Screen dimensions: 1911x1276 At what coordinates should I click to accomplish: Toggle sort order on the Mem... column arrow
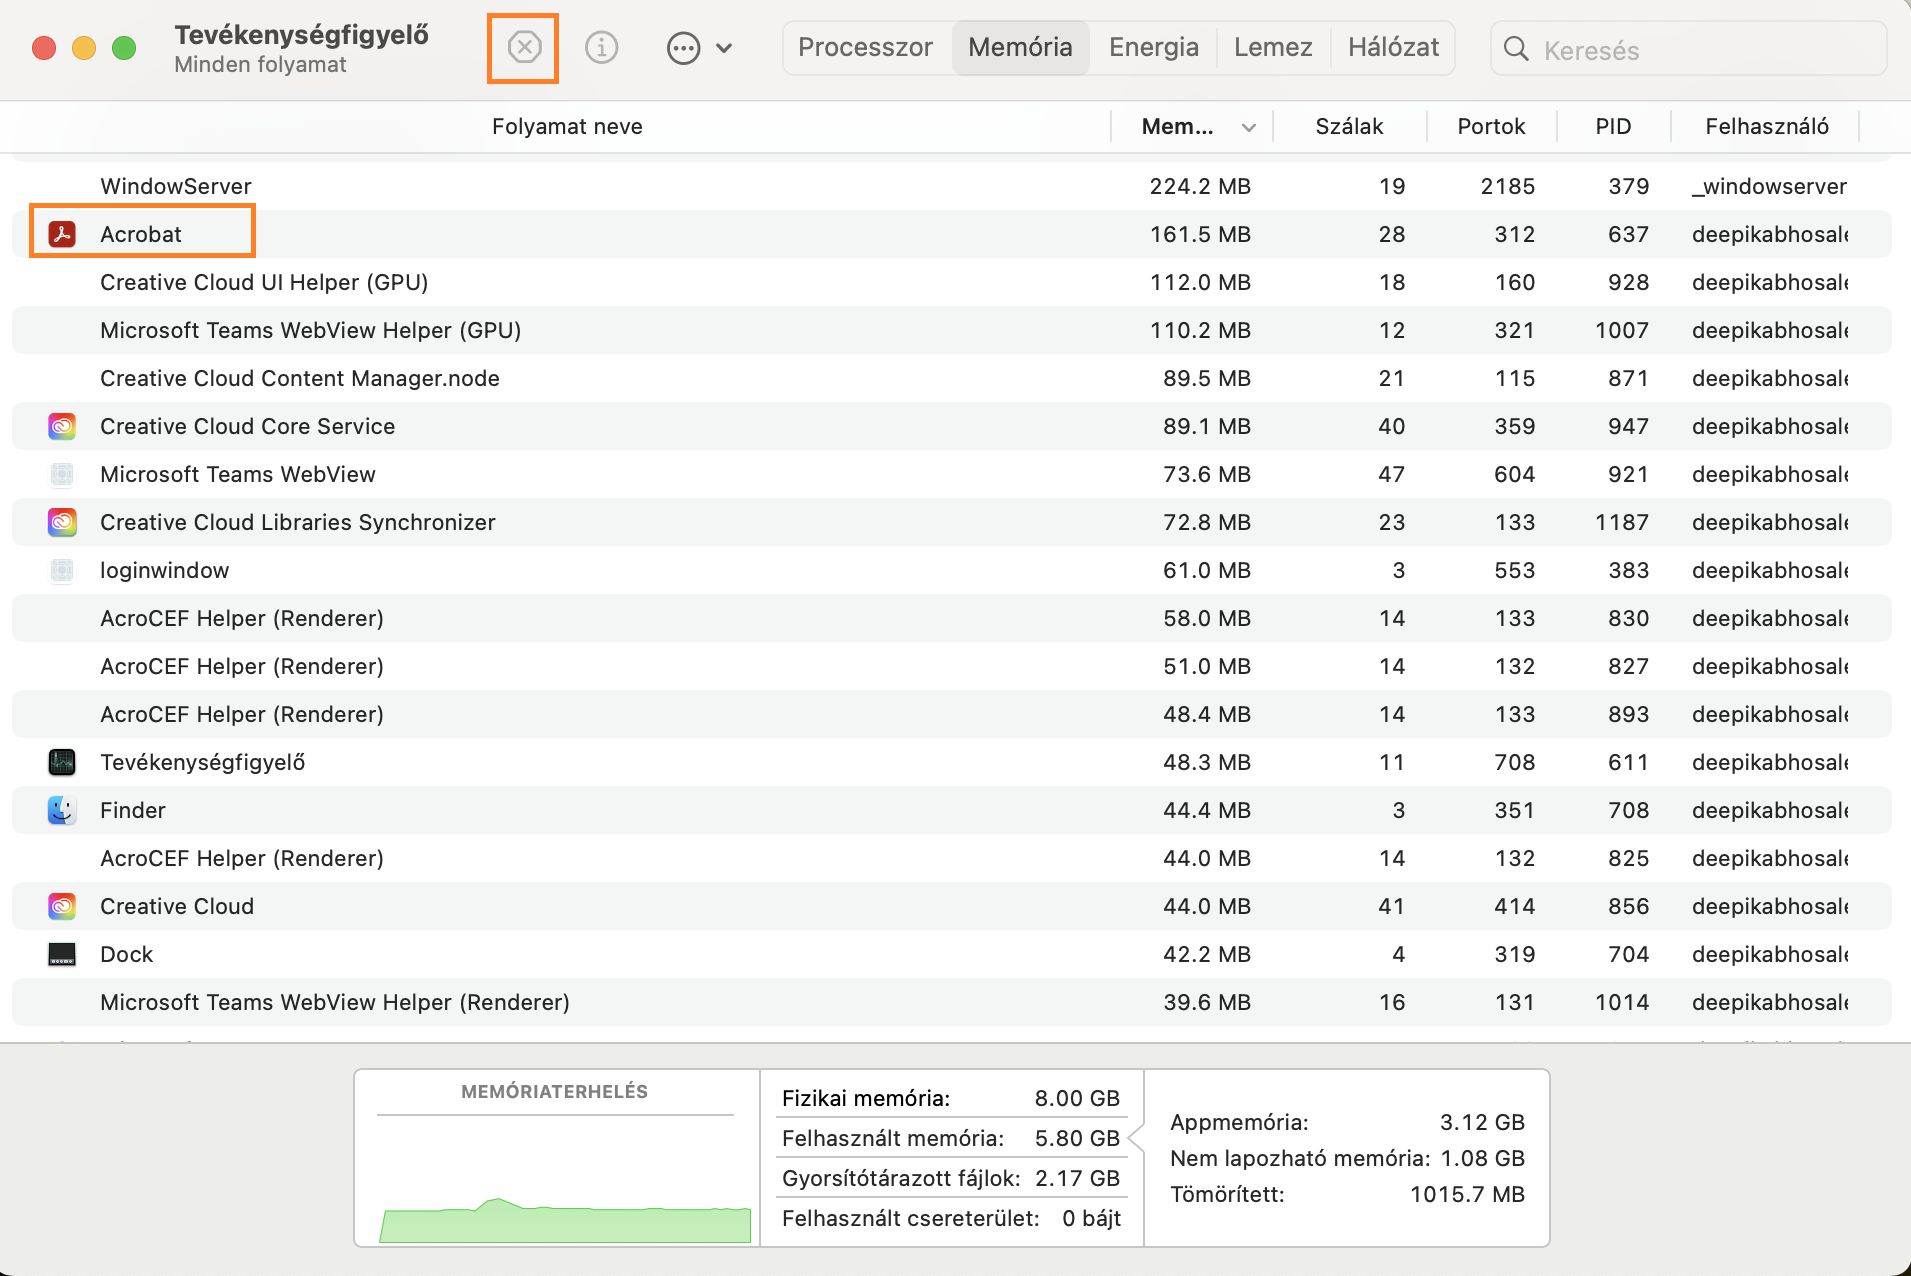[x=1248, y=127]
